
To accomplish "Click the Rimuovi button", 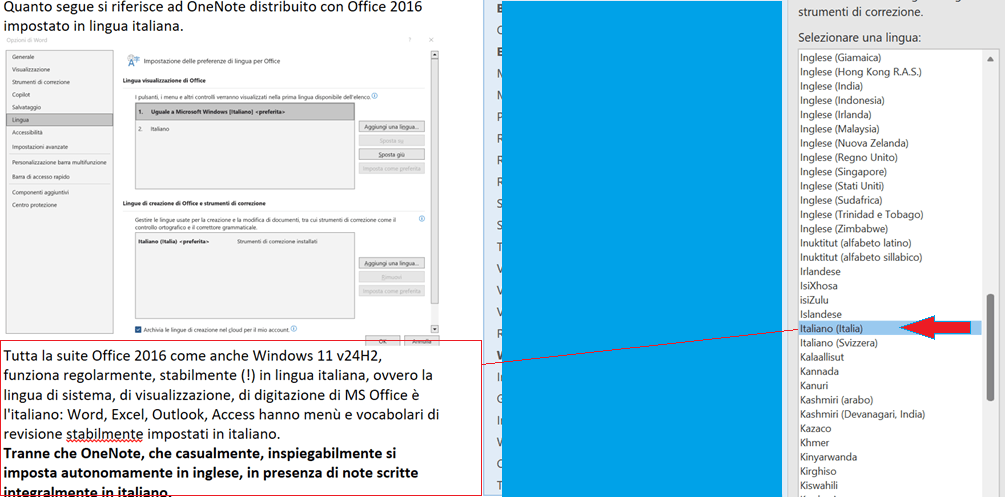I will coord(391,278).
